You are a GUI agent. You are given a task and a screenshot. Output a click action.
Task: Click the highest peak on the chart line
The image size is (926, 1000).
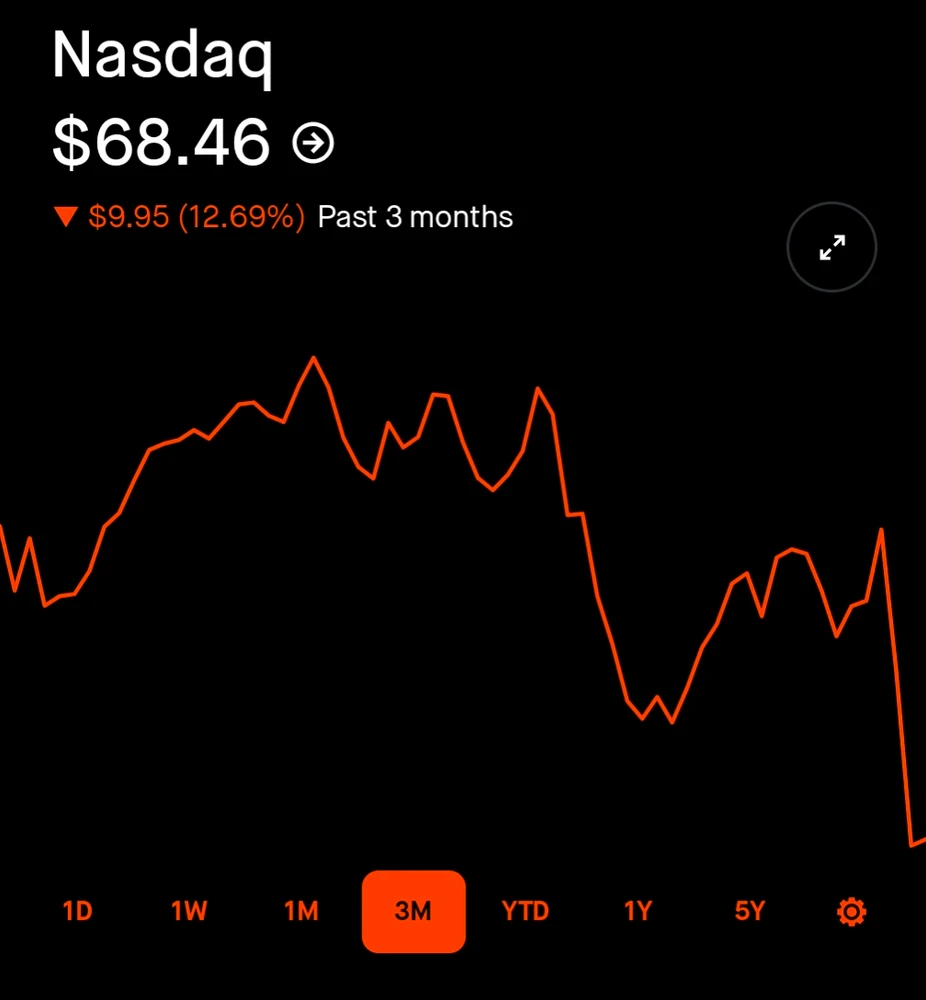click(x=313, y=357)
